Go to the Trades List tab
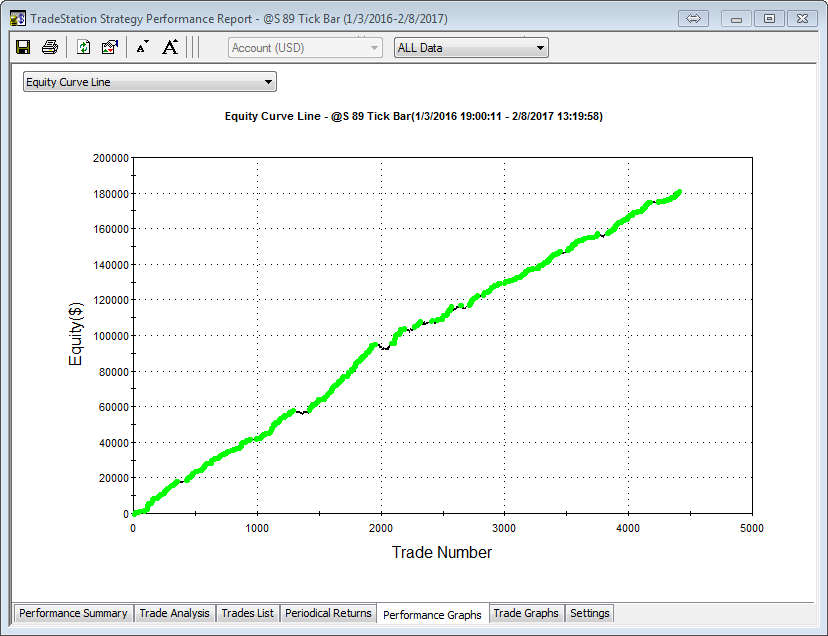Image resolution: width=828 pixels, height=636 pixels. (x=247, y=613)
